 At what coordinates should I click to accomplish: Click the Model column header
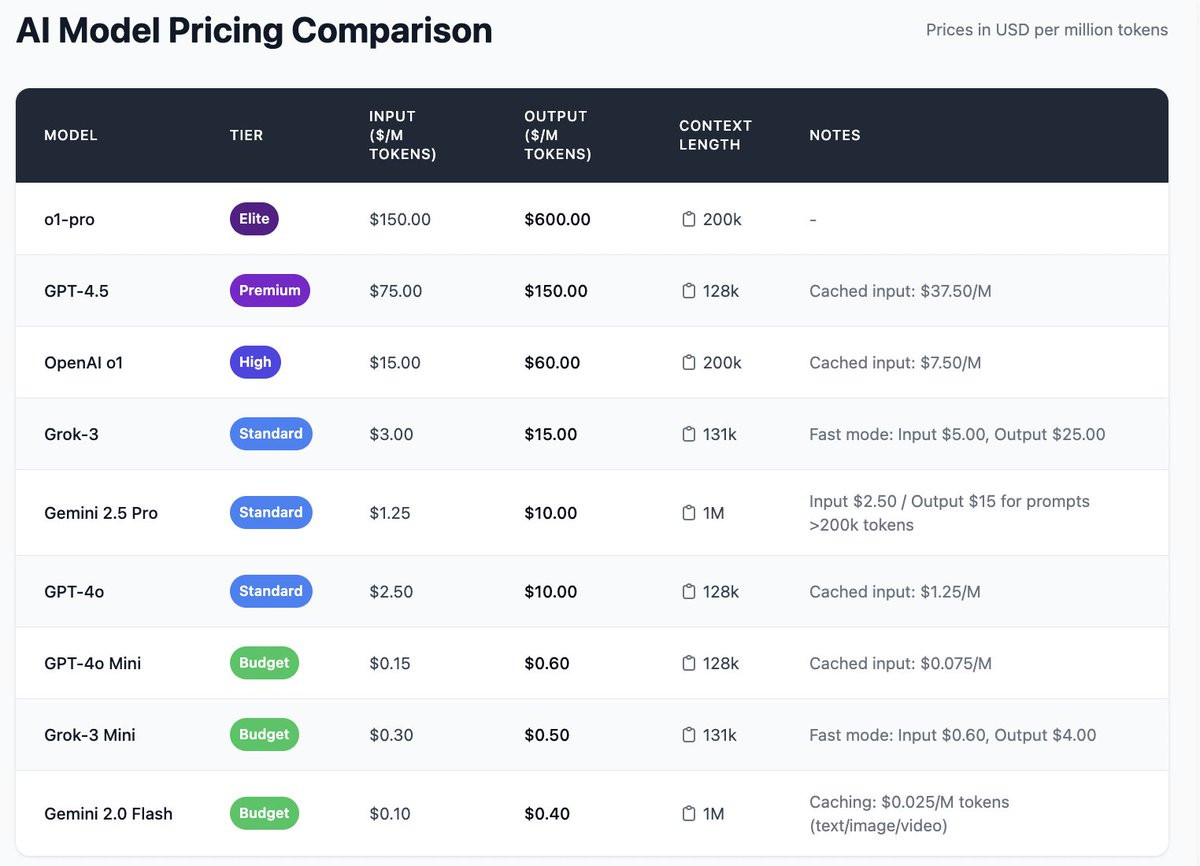71,135
